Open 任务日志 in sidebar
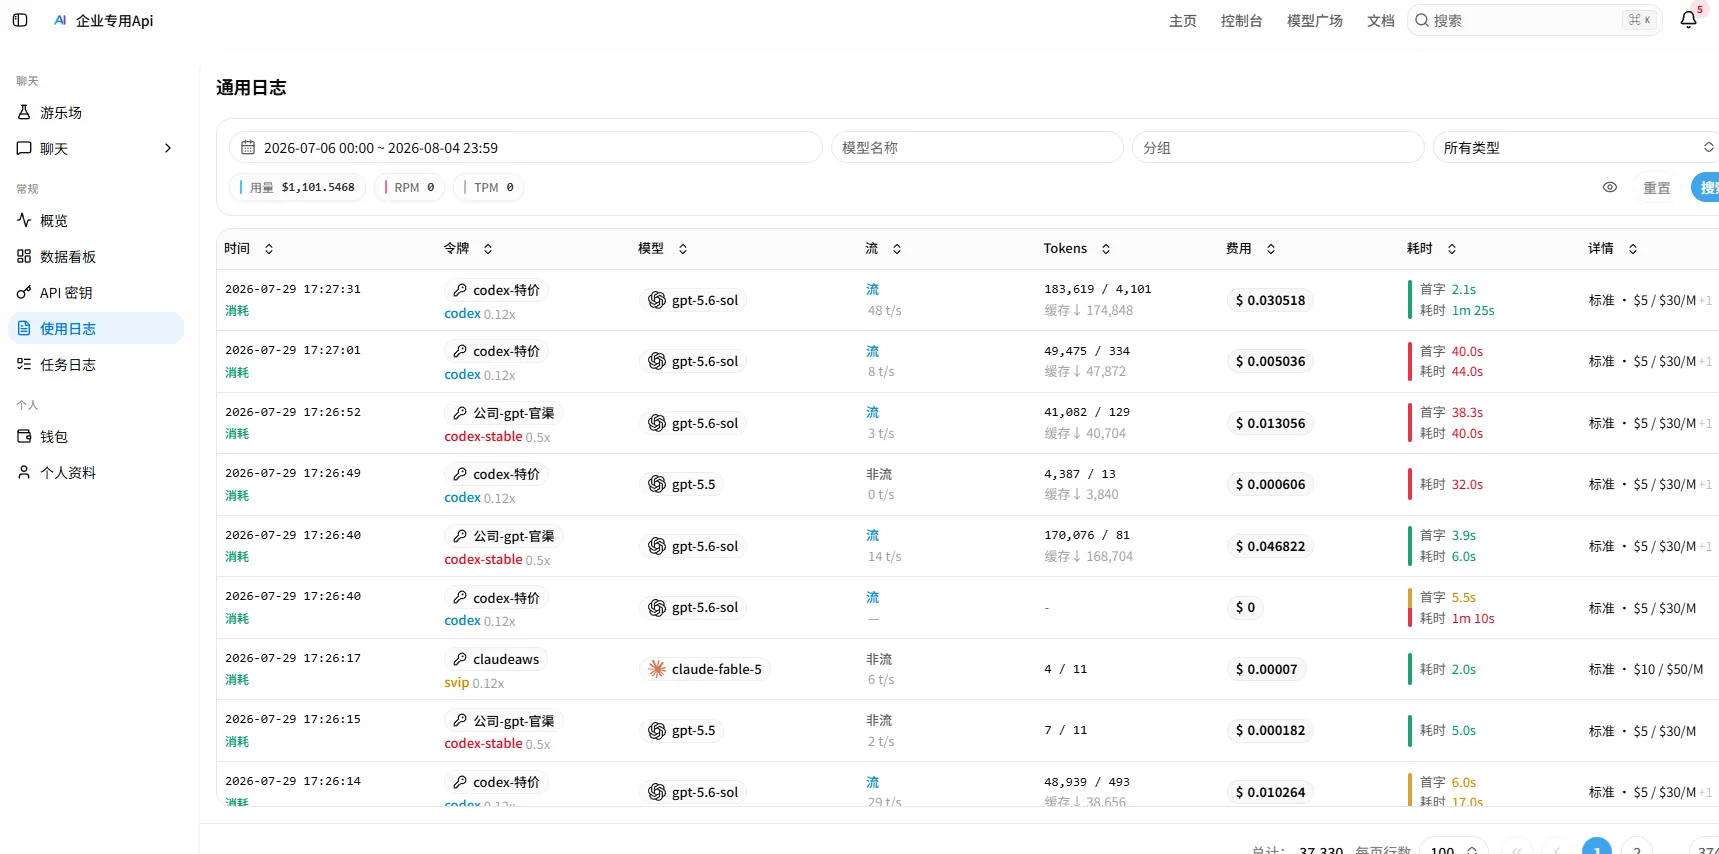 [96, 364]
